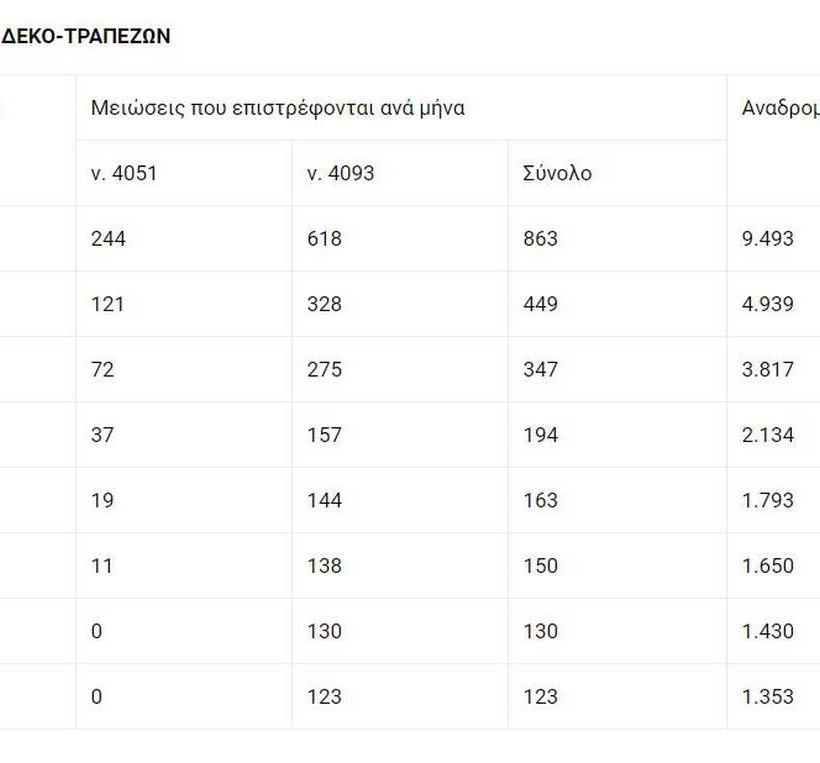Click the cell showing 9.493
The width and height of the screenshot is (820, 763).
tap(768, 239)
